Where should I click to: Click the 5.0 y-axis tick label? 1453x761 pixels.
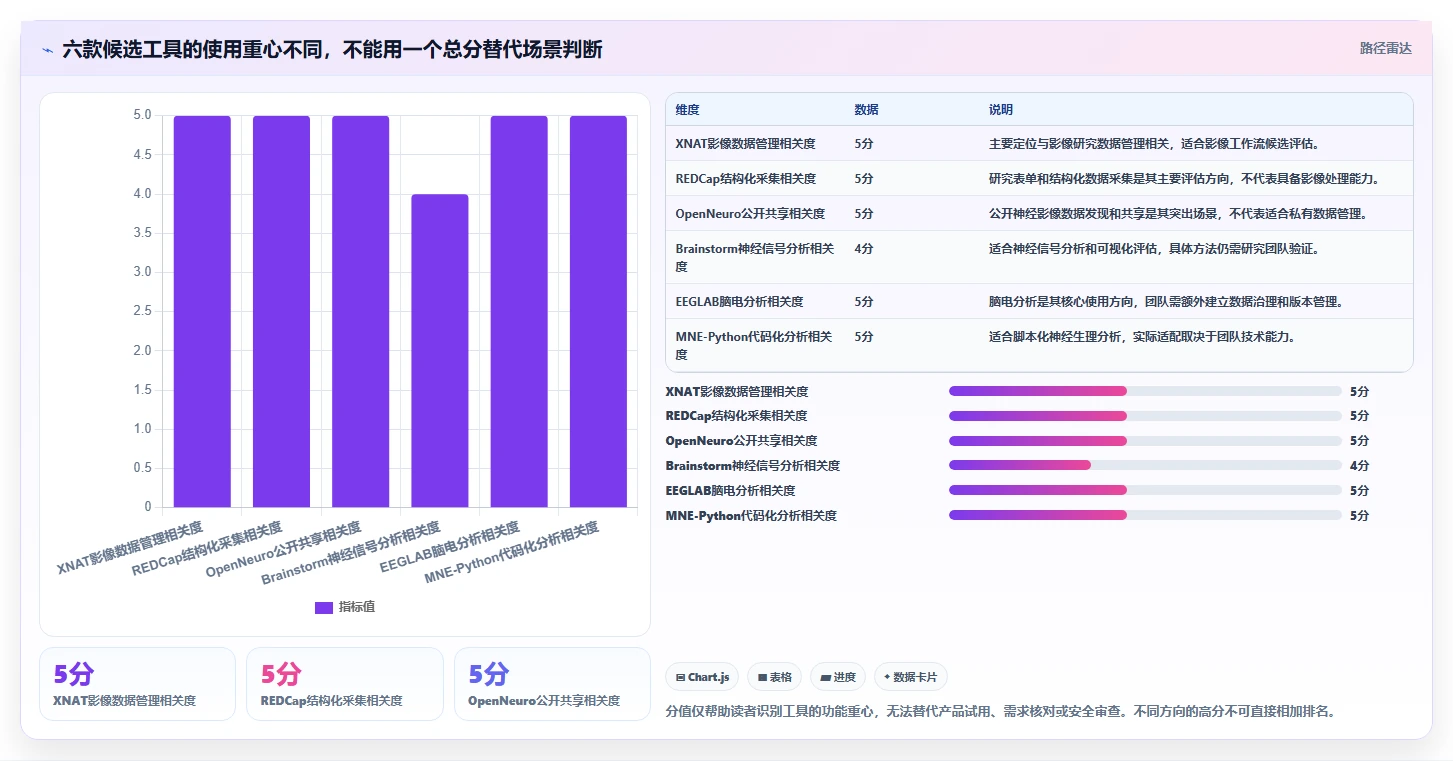(142, 115)
